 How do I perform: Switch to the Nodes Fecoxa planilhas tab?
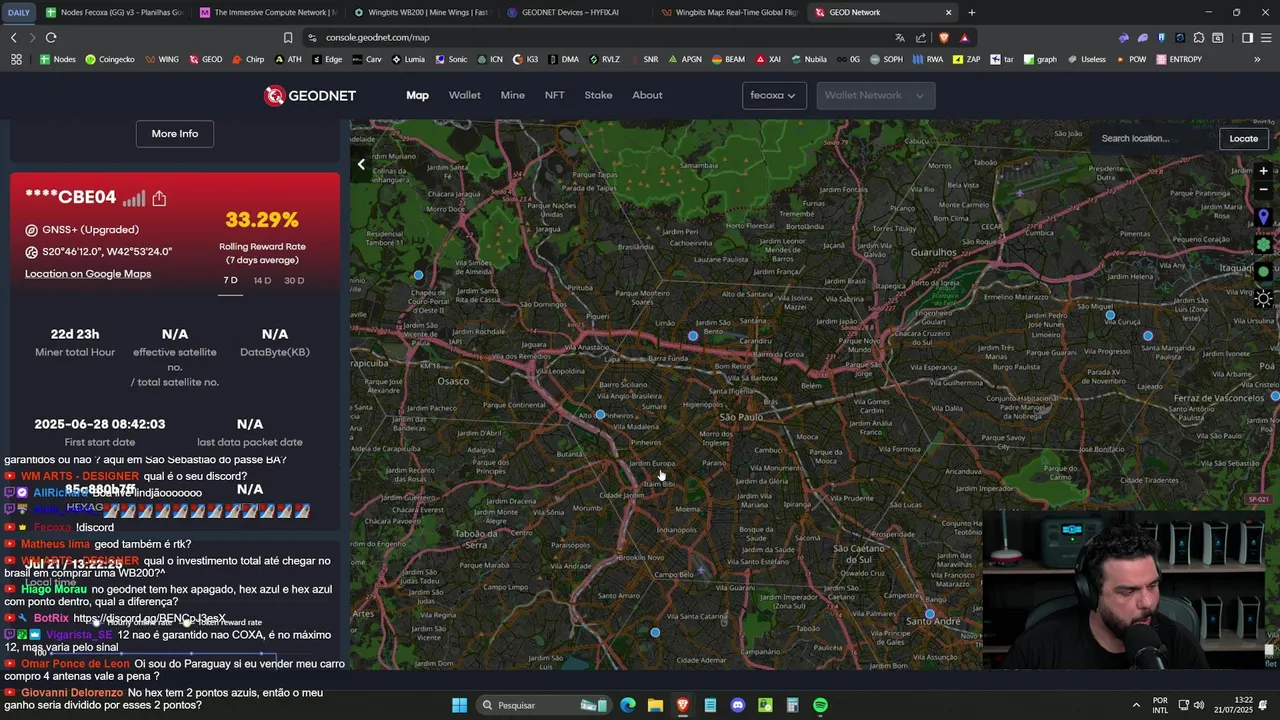pyautogui.click(x=115, y=12)
